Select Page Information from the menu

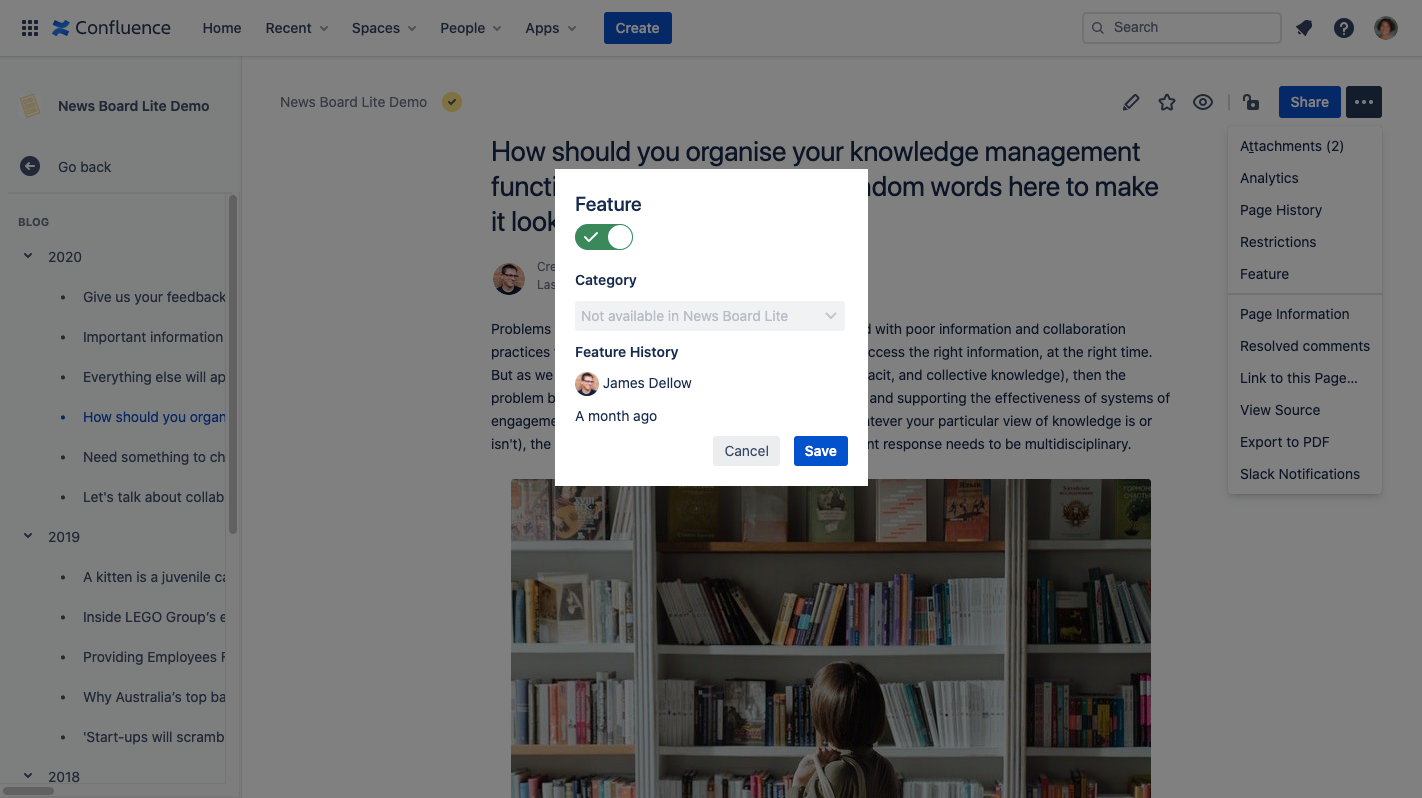click(x=1304, y=314)
